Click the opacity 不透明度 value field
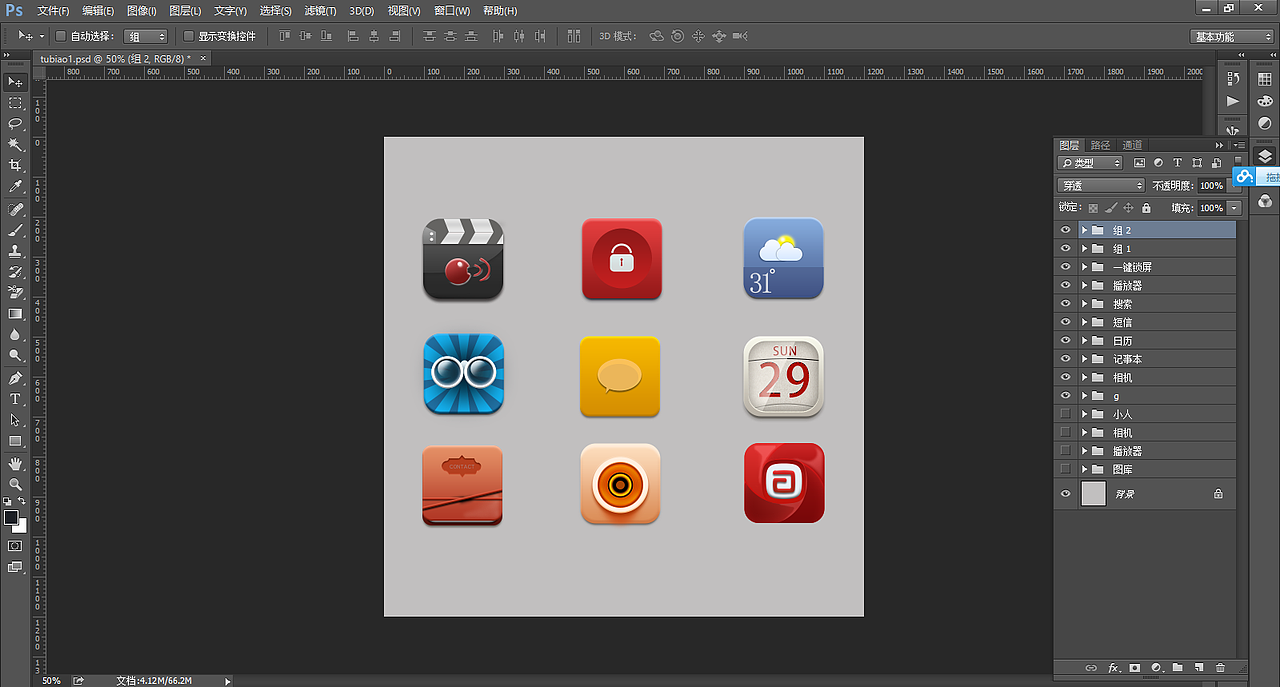Screen dimensions: 1280x687 coord(1211,185)
